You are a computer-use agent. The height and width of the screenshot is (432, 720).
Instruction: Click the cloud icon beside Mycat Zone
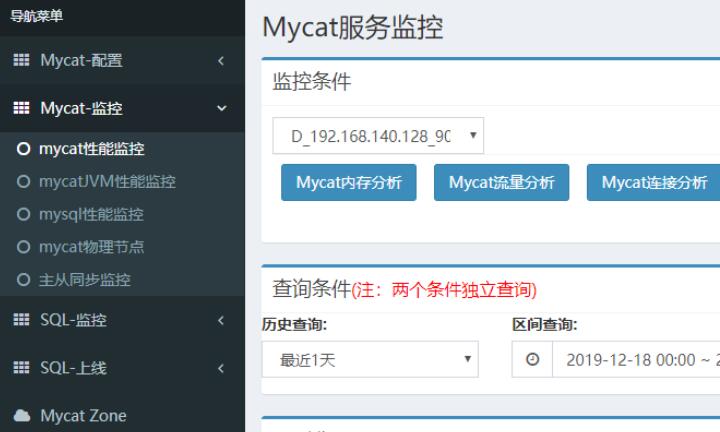22,415
